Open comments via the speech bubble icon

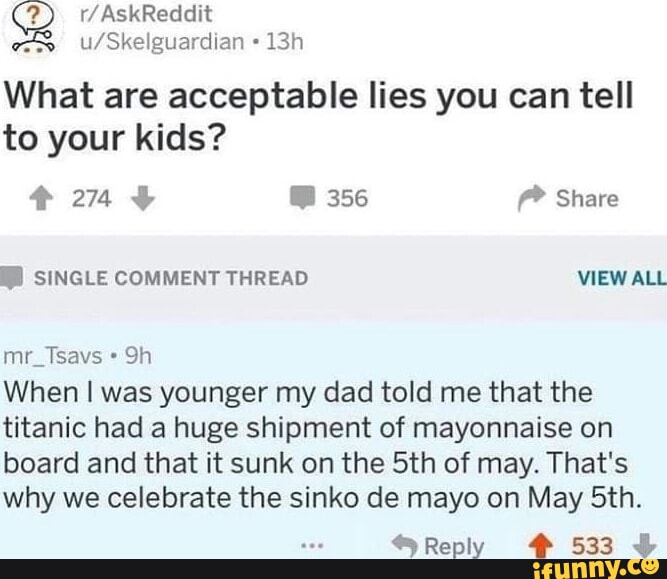tap(304, 198)
